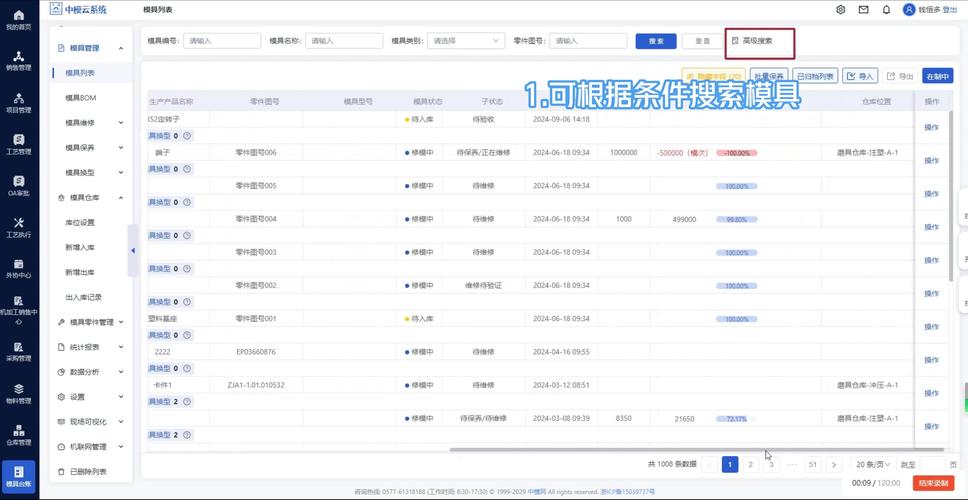Click the user avatar icon
The width and height of the screenshot is (968, 500).
coord(909,10)
